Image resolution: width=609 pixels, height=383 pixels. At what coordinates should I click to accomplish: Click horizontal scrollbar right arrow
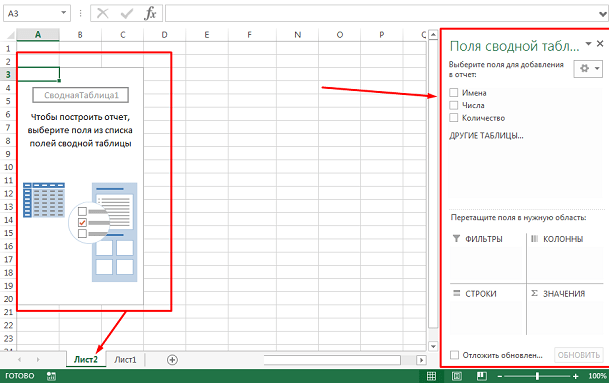(421, 360)
